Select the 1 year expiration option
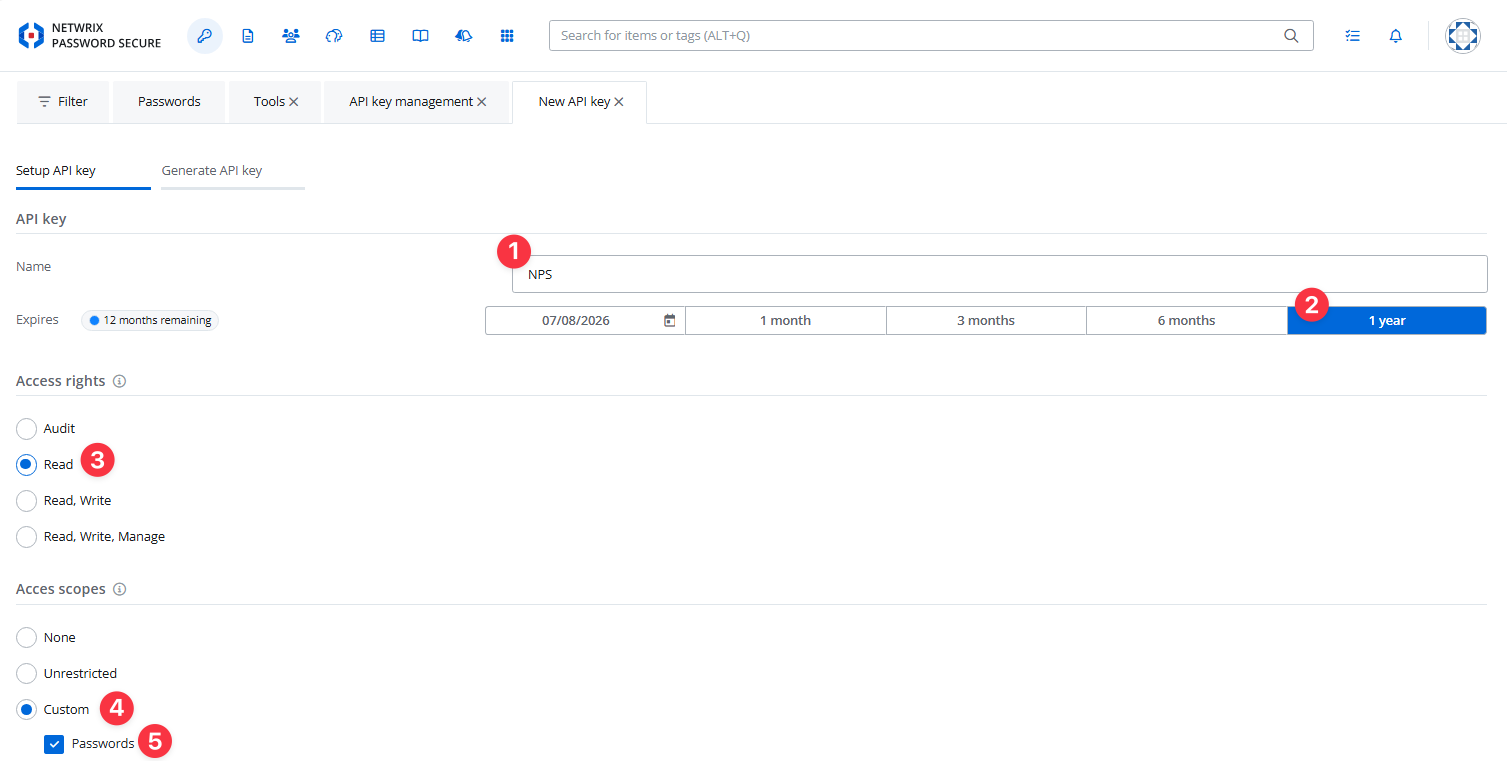 pos(1386,319)
